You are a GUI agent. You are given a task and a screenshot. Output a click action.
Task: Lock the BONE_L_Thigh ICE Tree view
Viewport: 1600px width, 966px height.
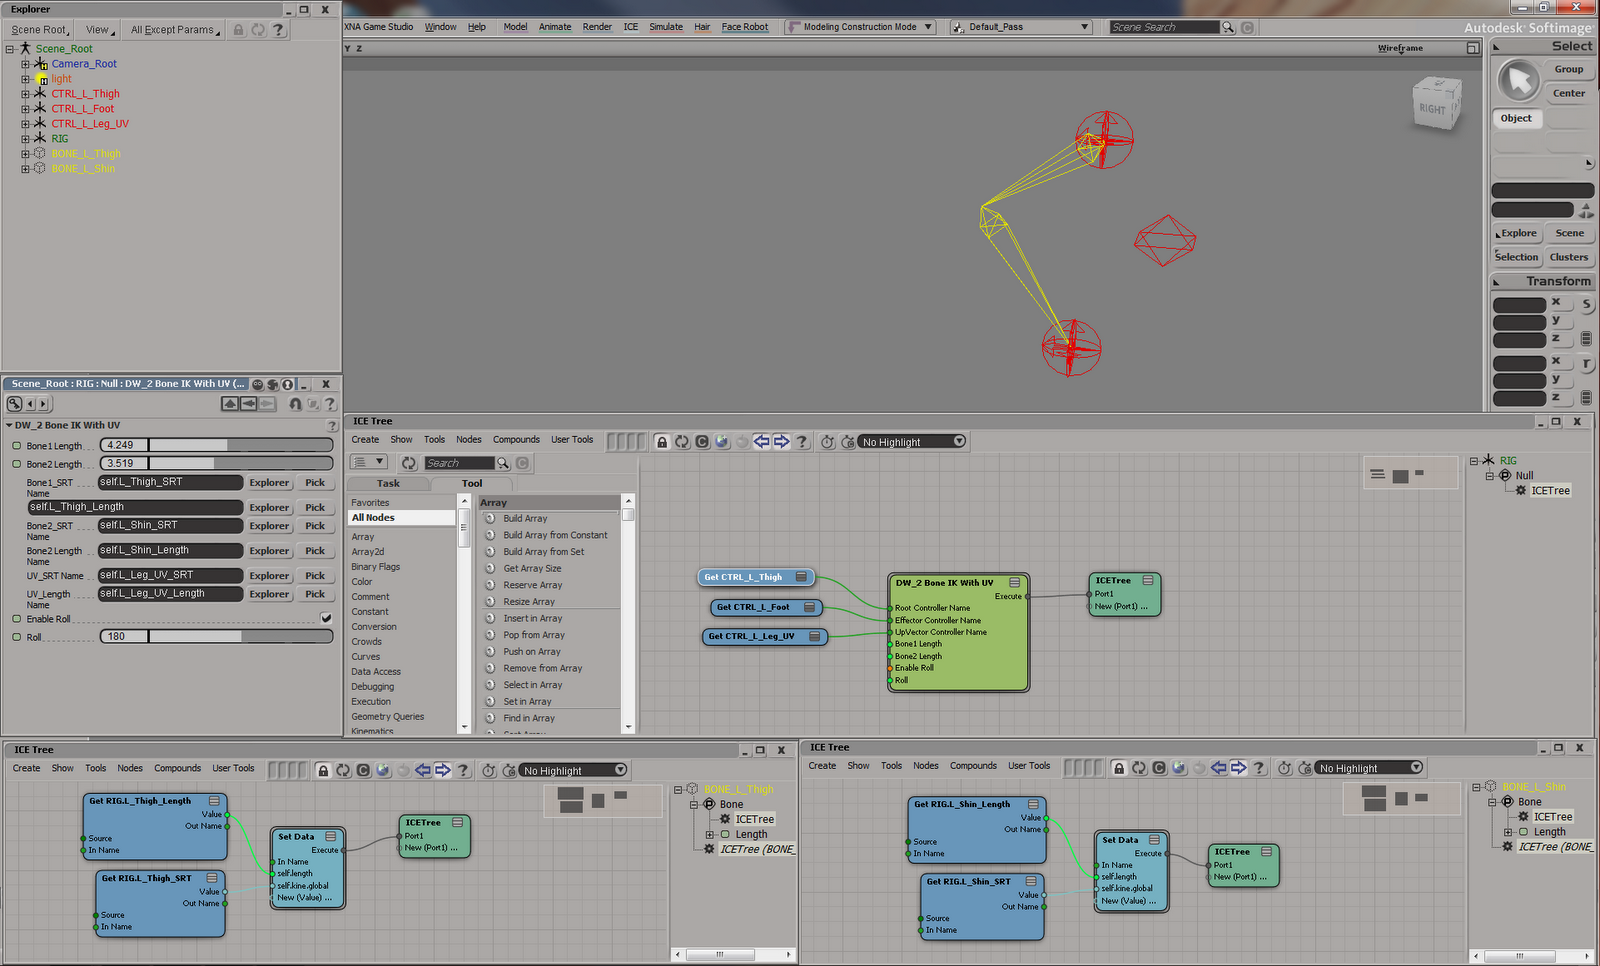323,770
